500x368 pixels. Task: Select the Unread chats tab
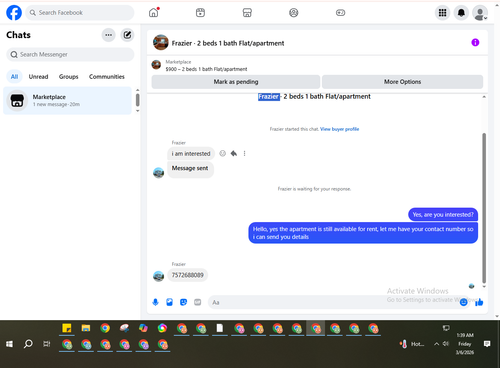(x=38, y=76)
